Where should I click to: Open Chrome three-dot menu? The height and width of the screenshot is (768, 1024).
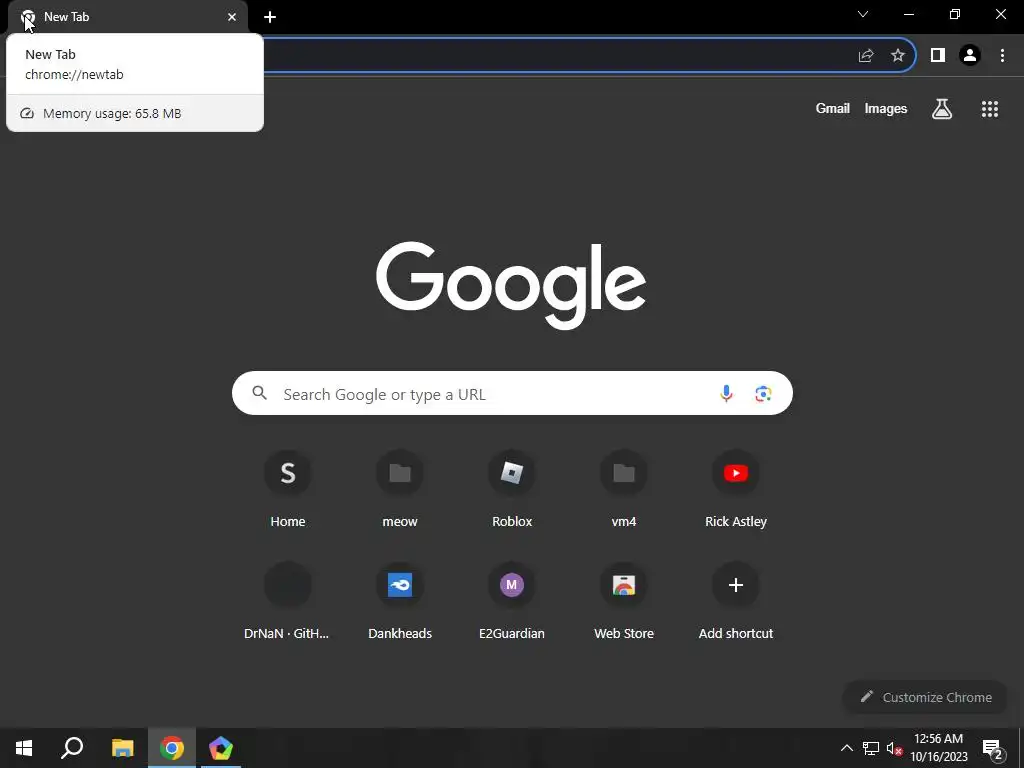pyautogui.click(x=1002, y=56)
